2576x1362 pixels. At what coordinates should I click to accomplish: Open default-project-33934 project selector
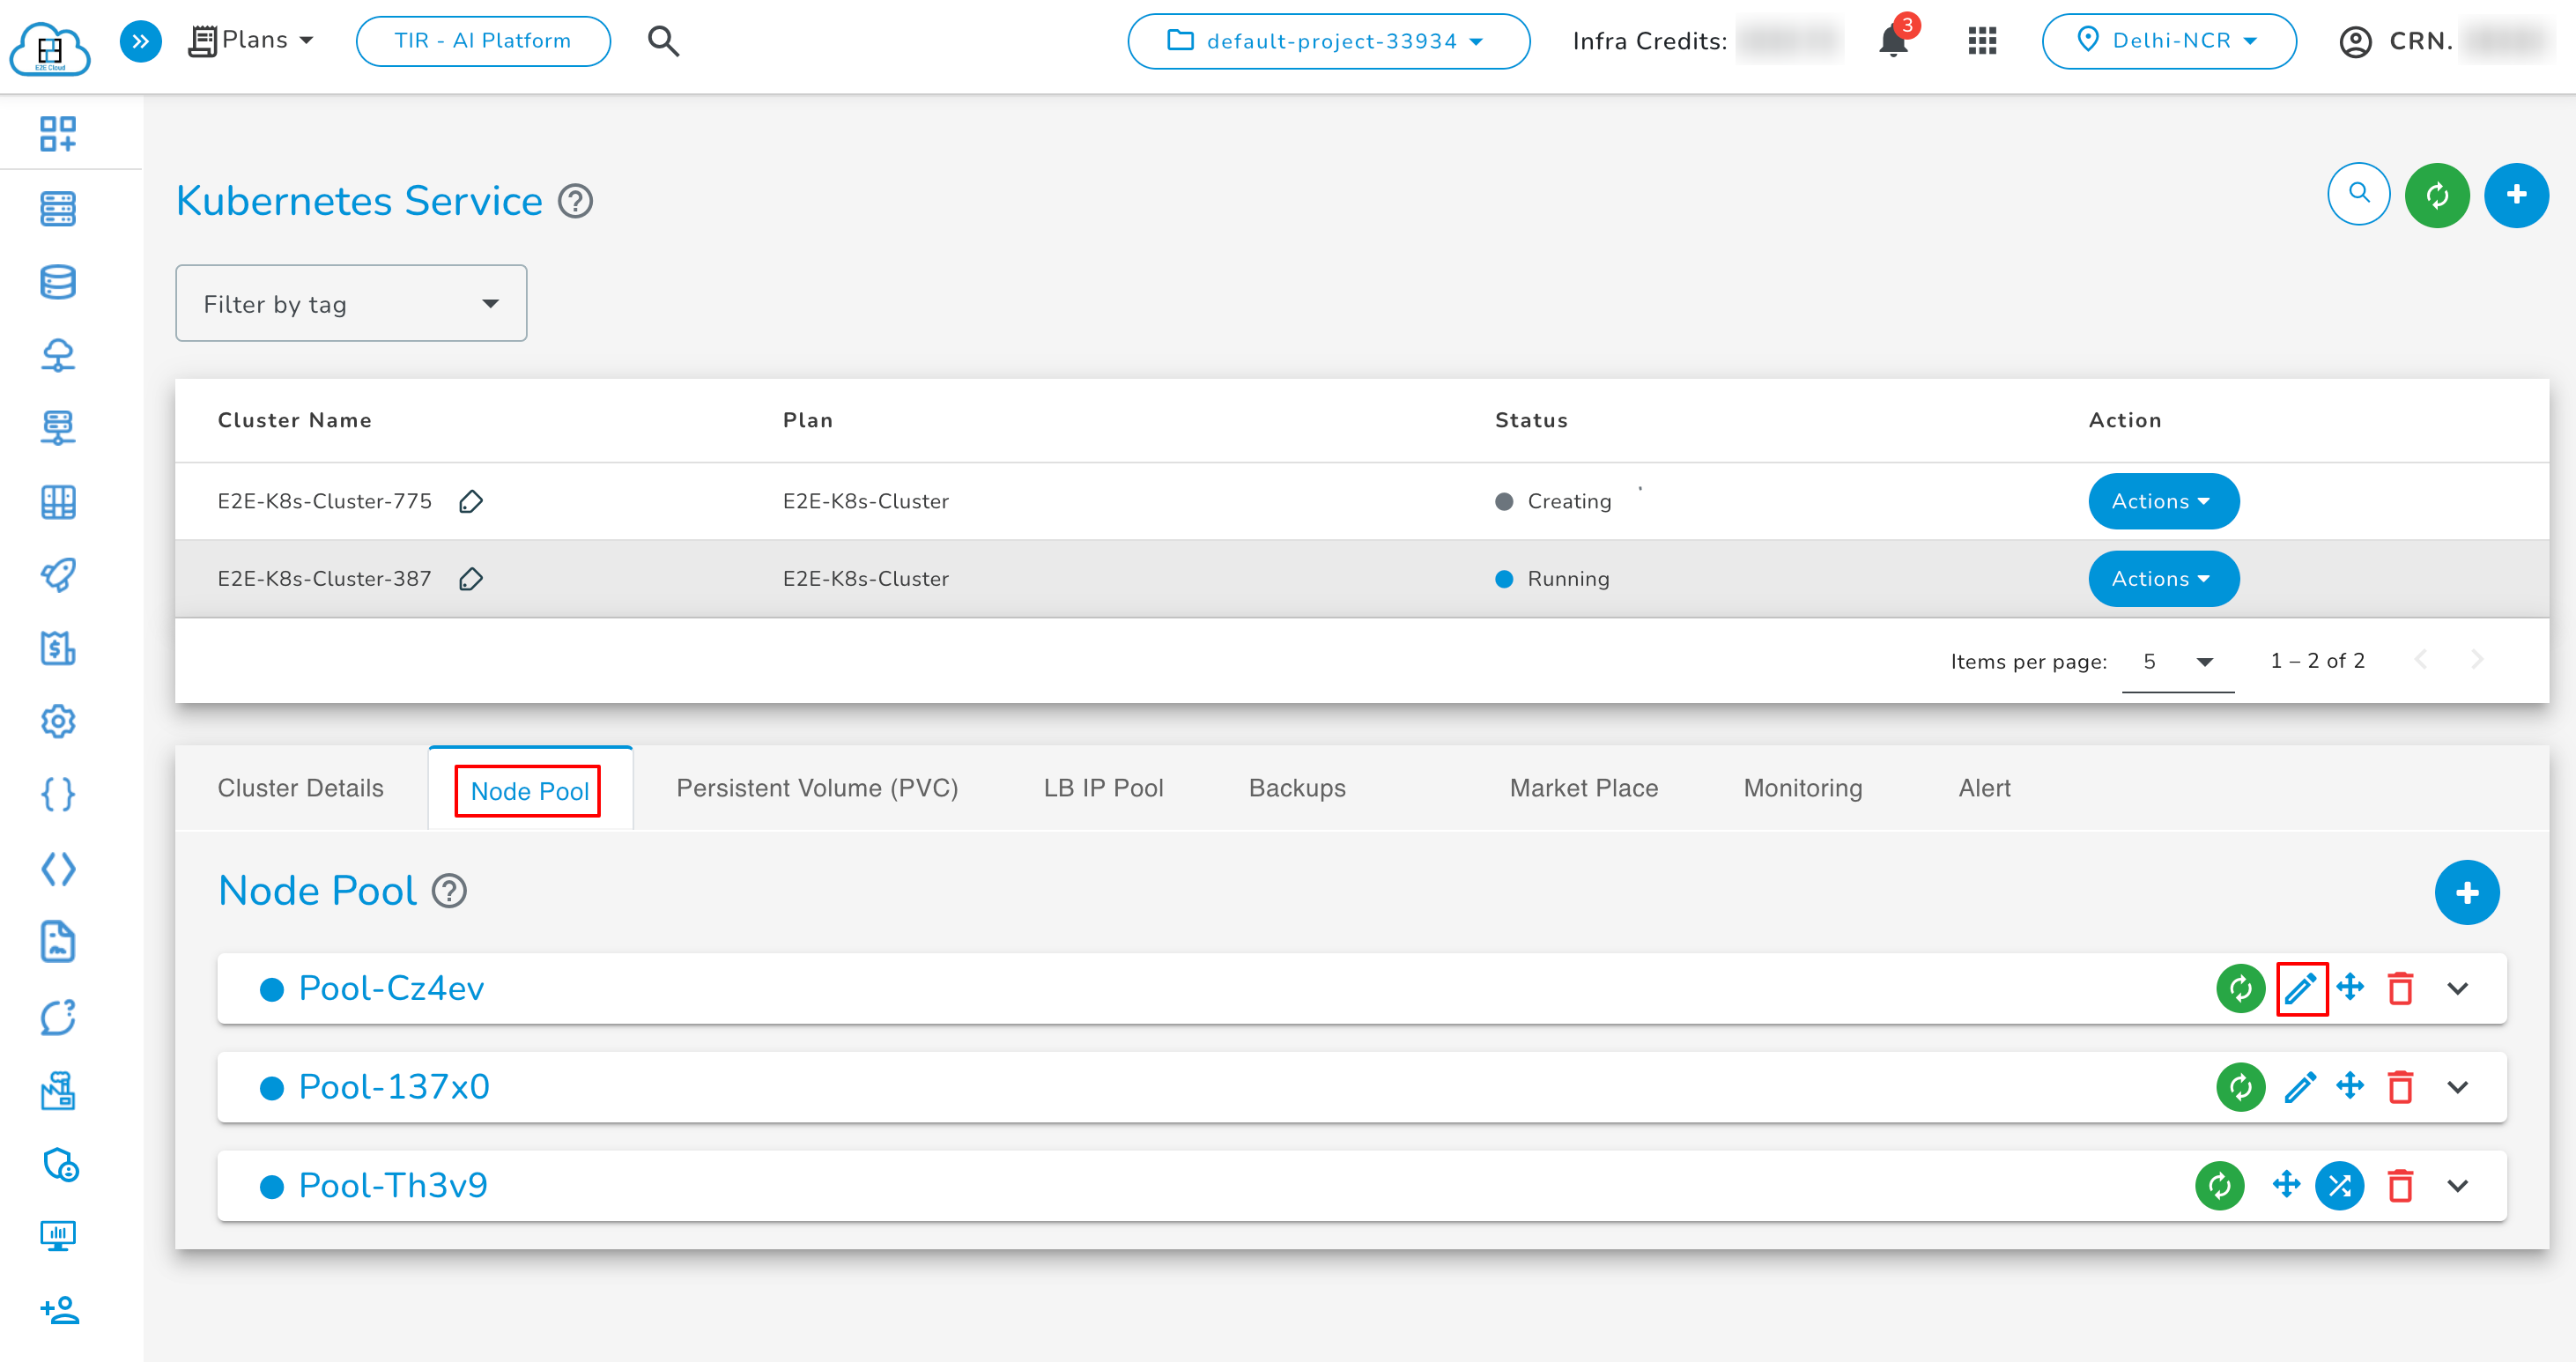coord(1328,41)
